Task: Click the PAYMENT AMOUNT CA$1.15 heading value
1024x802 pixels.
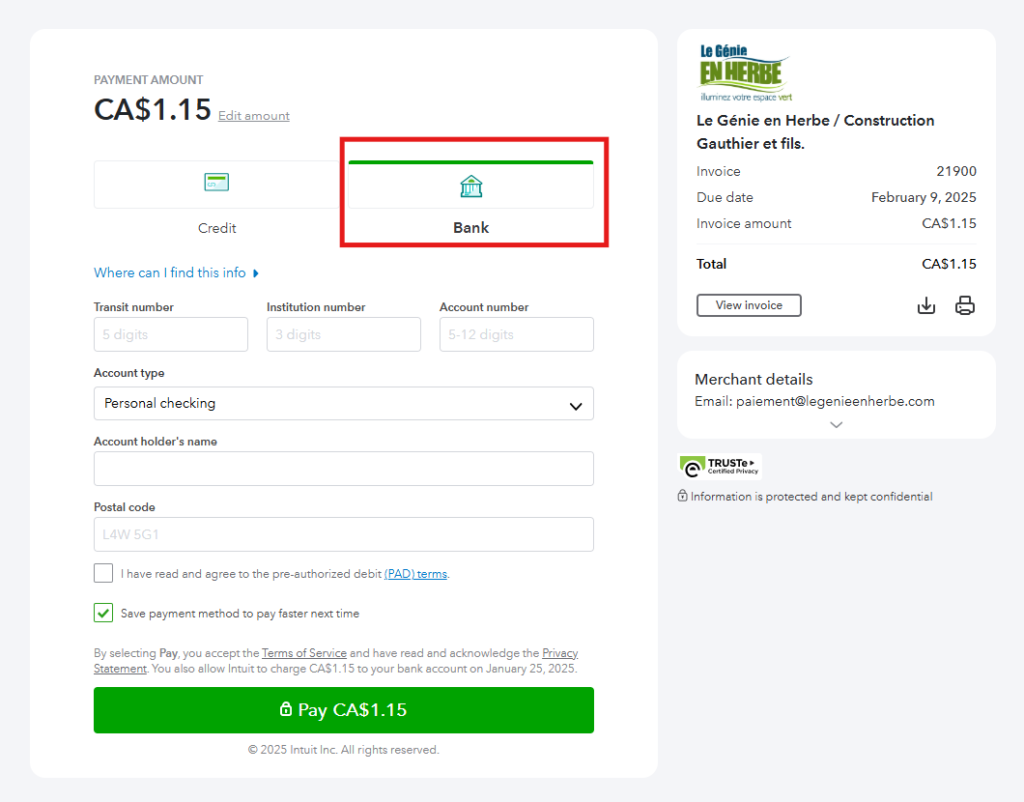Action: click(x=153, y=110)
